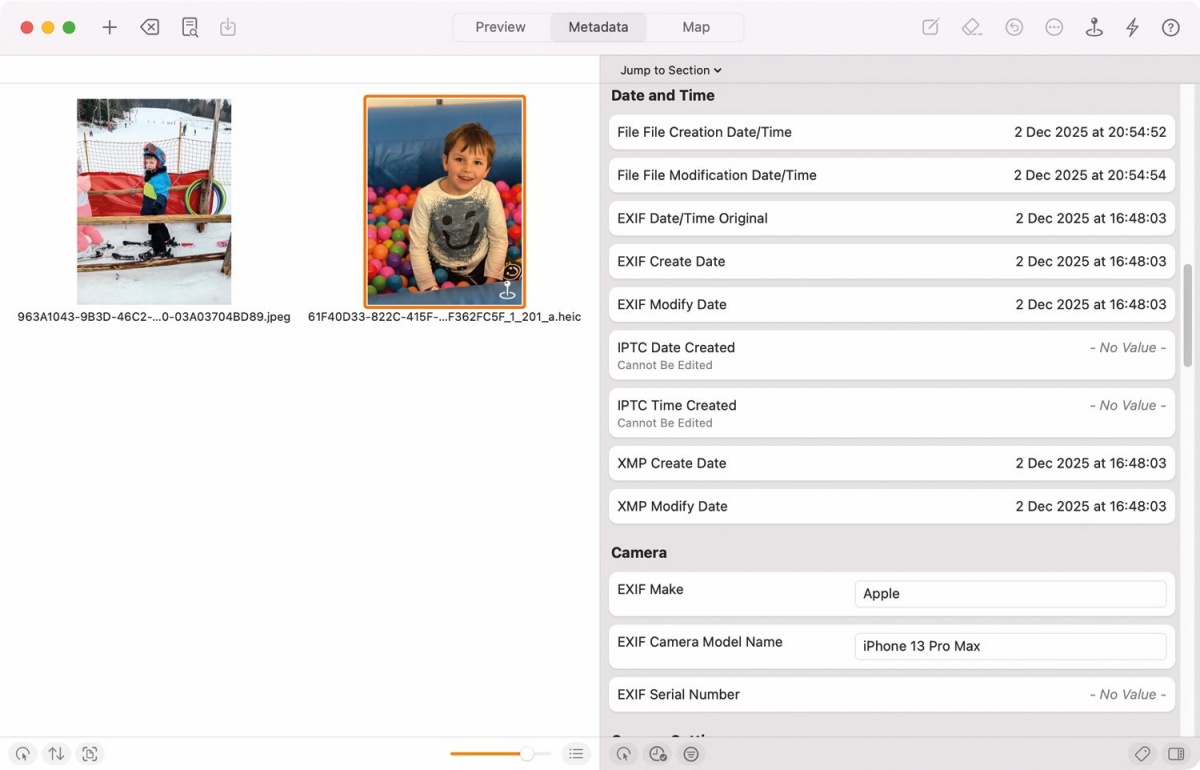Click the IPTC Date Created row
Image resolution: width=1200 pixels, height=770 pixels.
[x=892, y=355]
